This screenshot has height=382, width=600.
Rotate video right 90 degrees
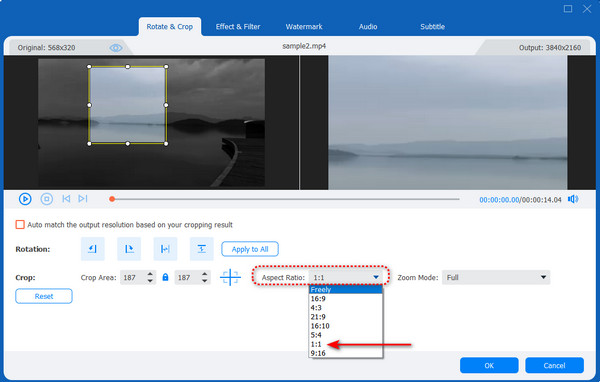click(x=129, y=249)
